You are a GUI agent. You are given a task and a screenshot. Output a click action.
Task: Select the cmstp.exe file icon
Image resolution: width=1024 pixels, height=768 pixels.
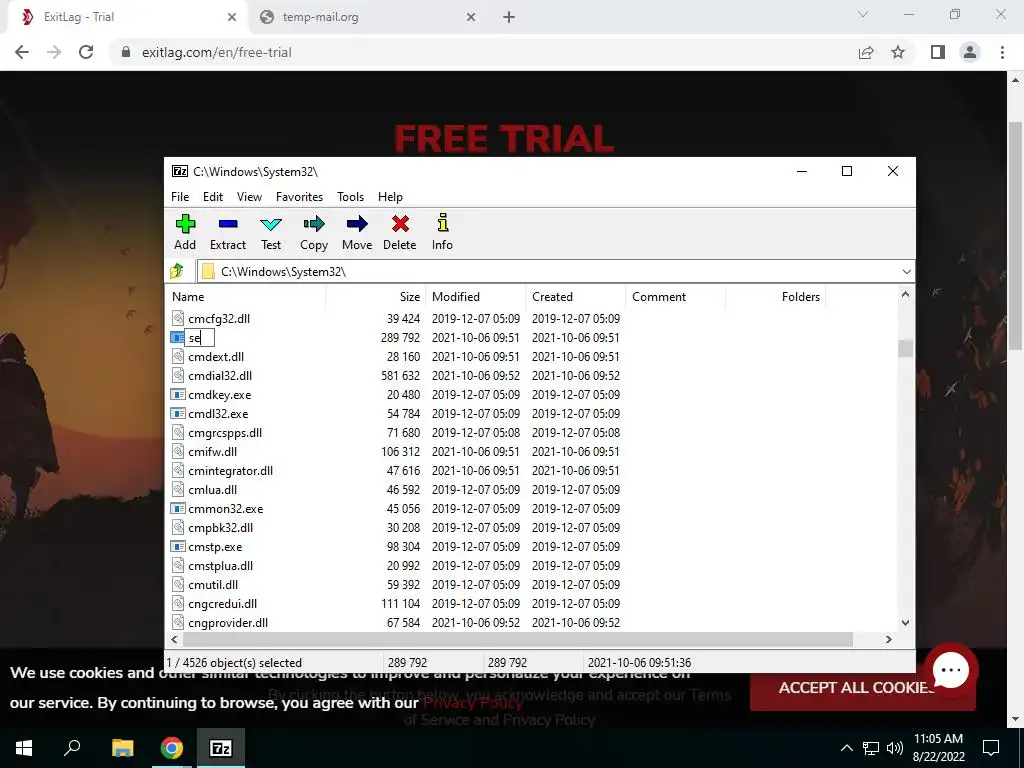178,547
